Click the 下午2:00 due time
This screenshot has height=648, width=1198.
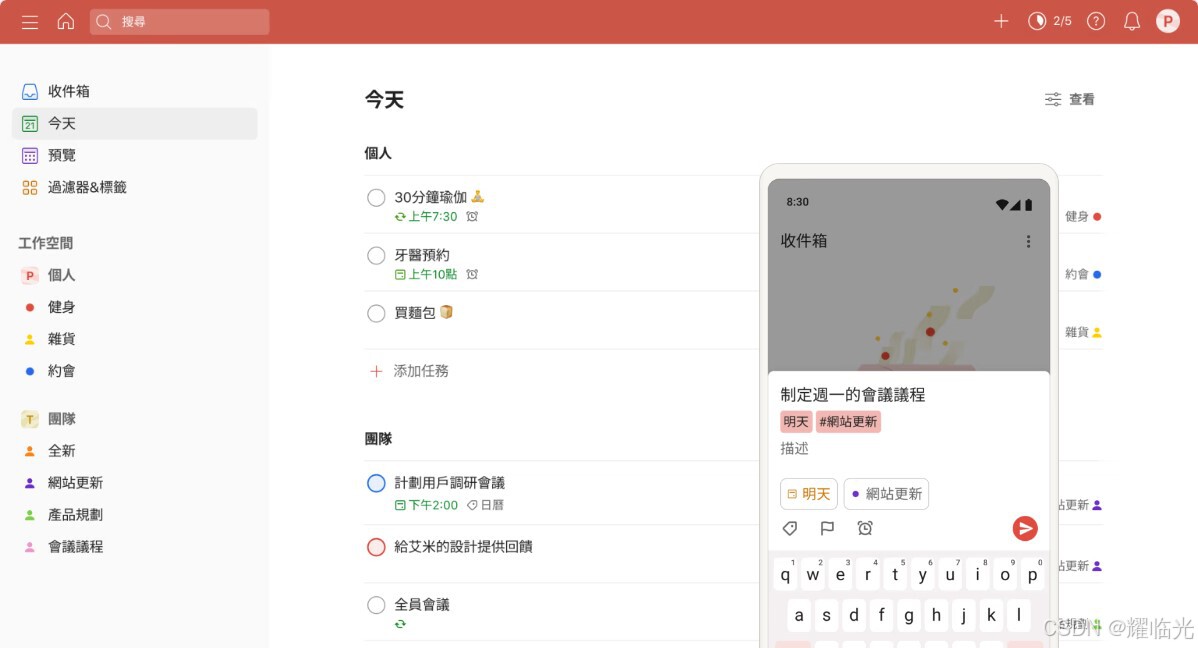click(x=426, y=505)
